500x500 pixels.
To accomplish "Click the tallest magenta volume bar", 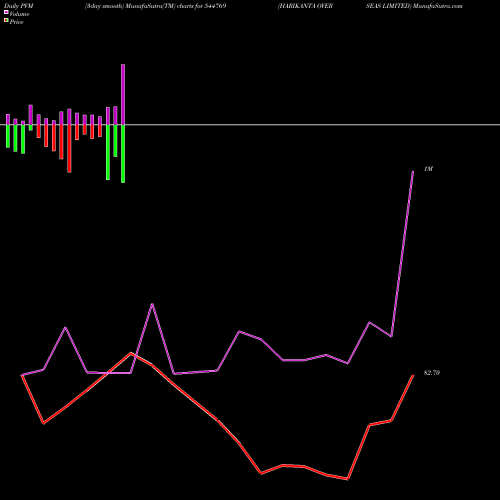I will (123, 94).
